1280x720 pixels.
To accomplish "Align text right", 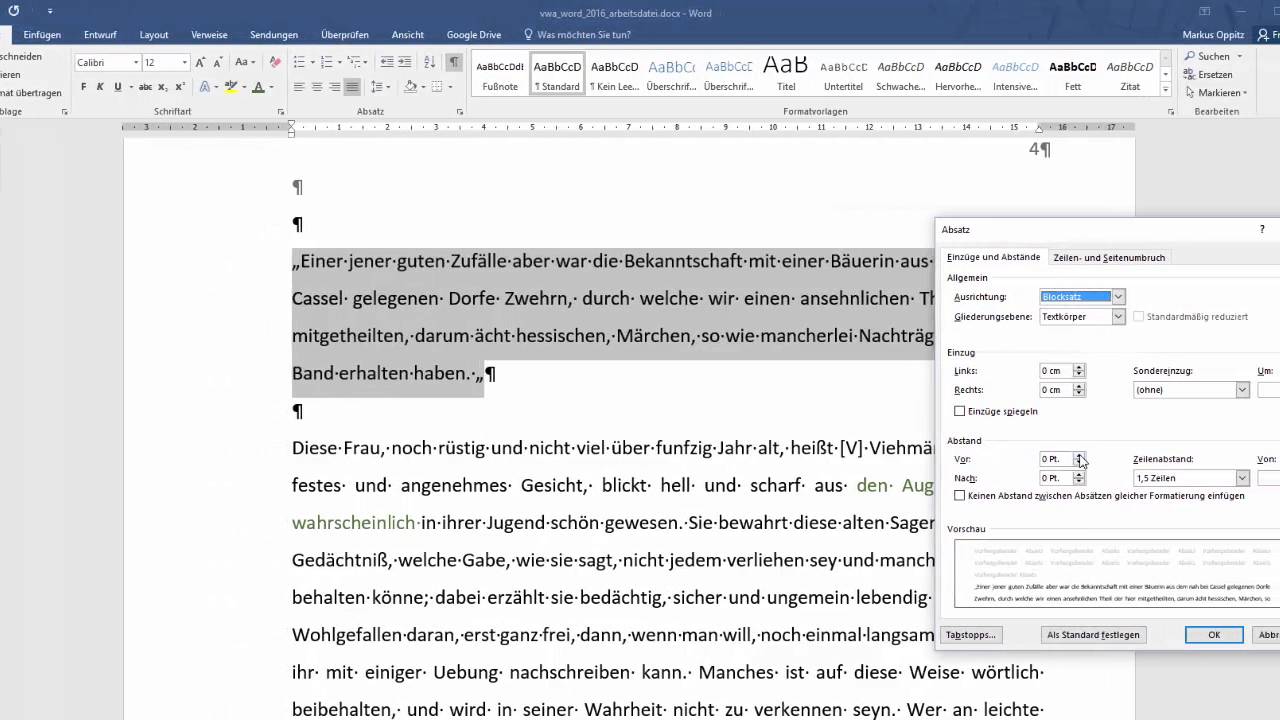I will click(335, 87).
